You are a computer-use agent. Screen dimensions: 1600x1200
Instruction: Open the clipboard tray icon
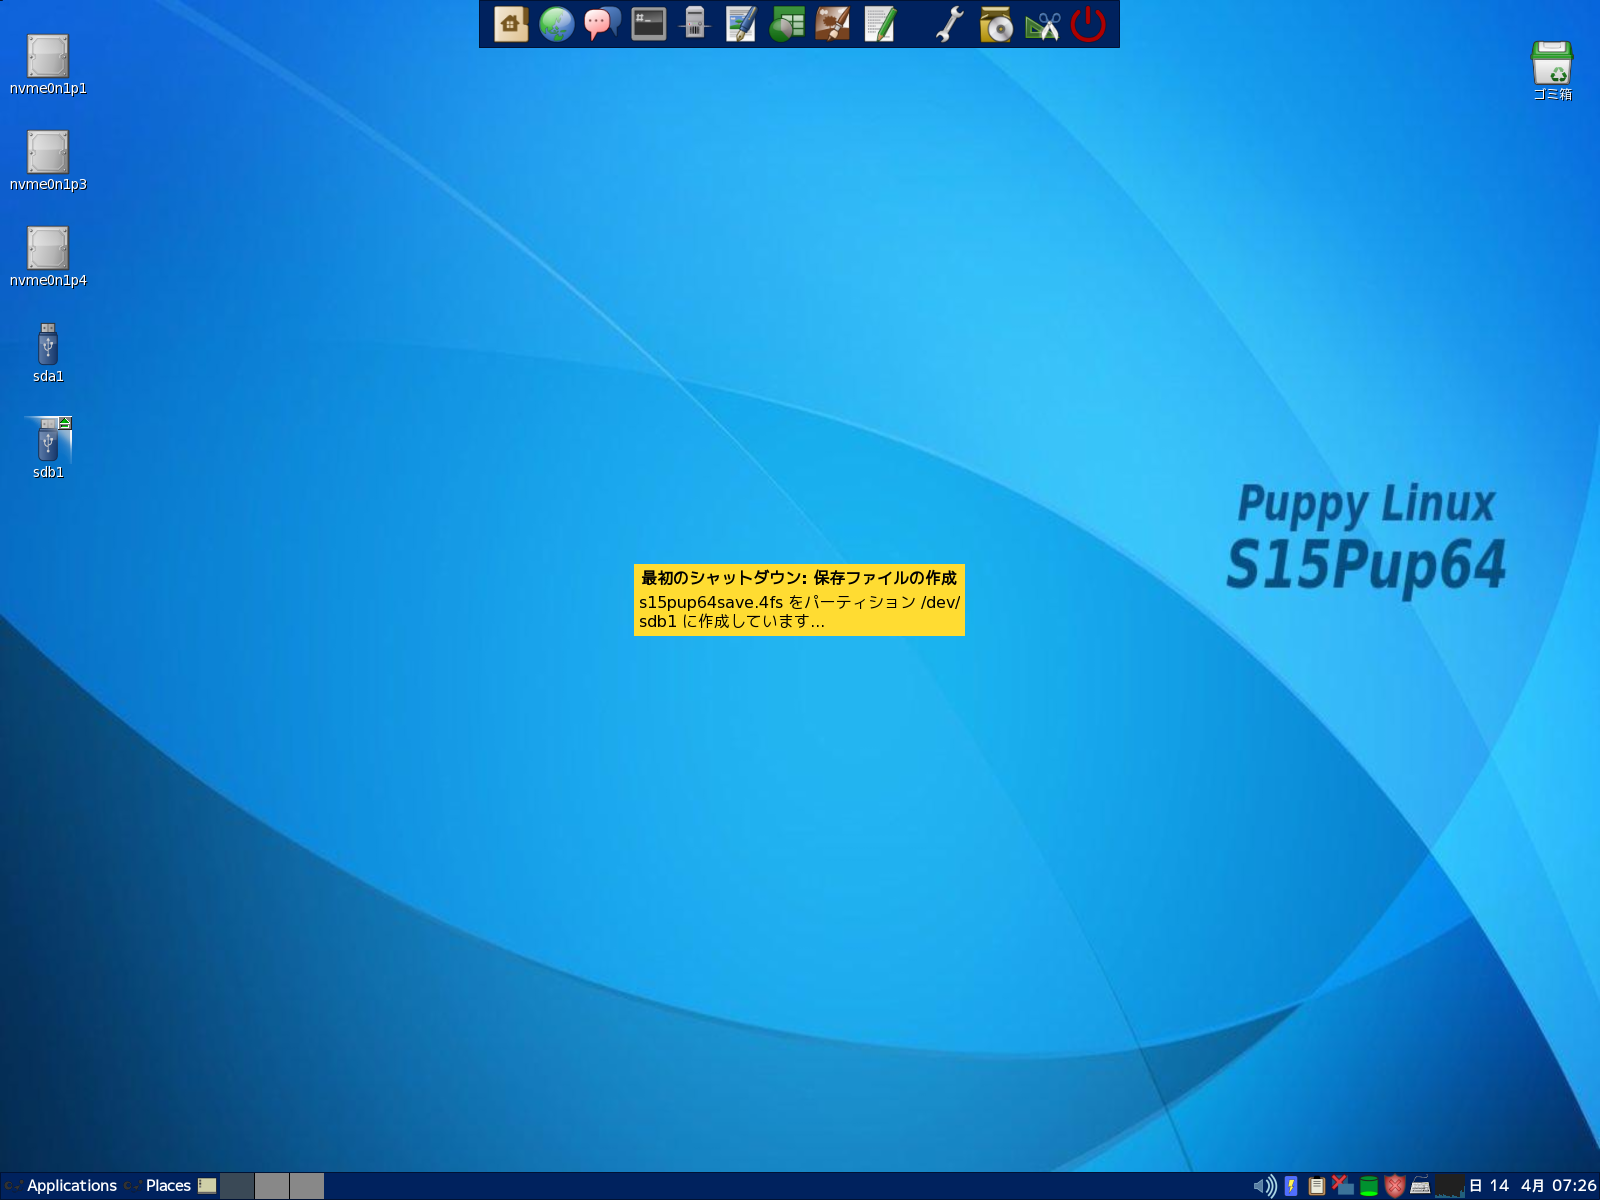point(1317,1186)
